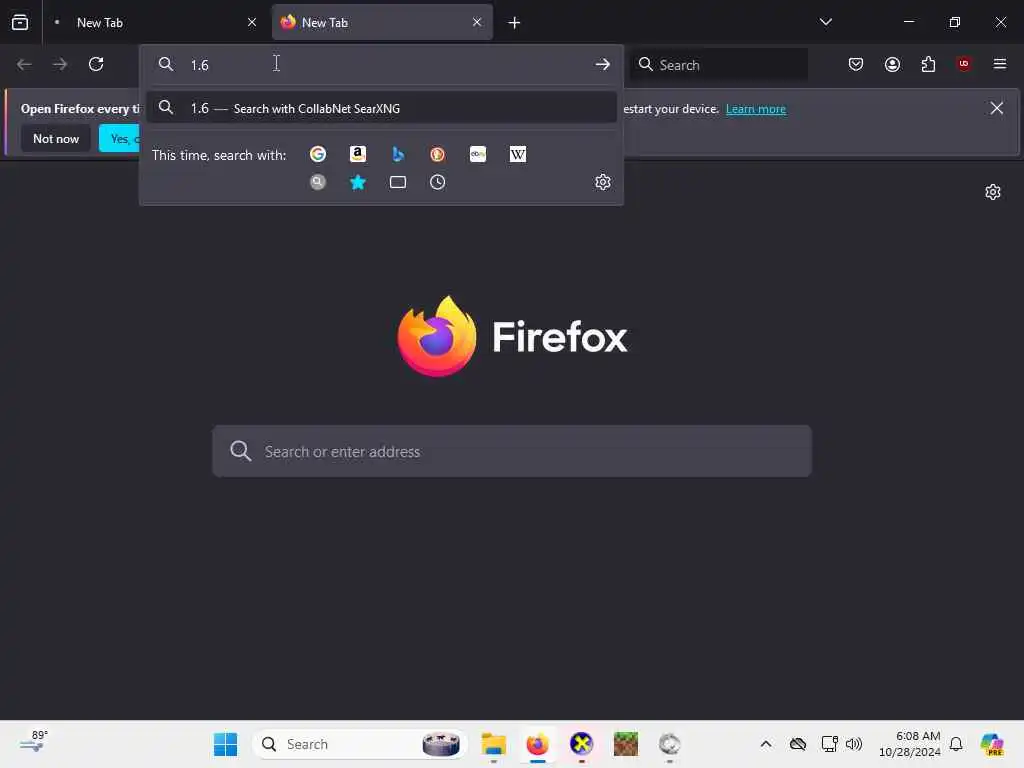Viewport: 1024px width, 768px height.
Task: Search history via the clock icon
Action: pyautogui.click(x=438, y=182)
